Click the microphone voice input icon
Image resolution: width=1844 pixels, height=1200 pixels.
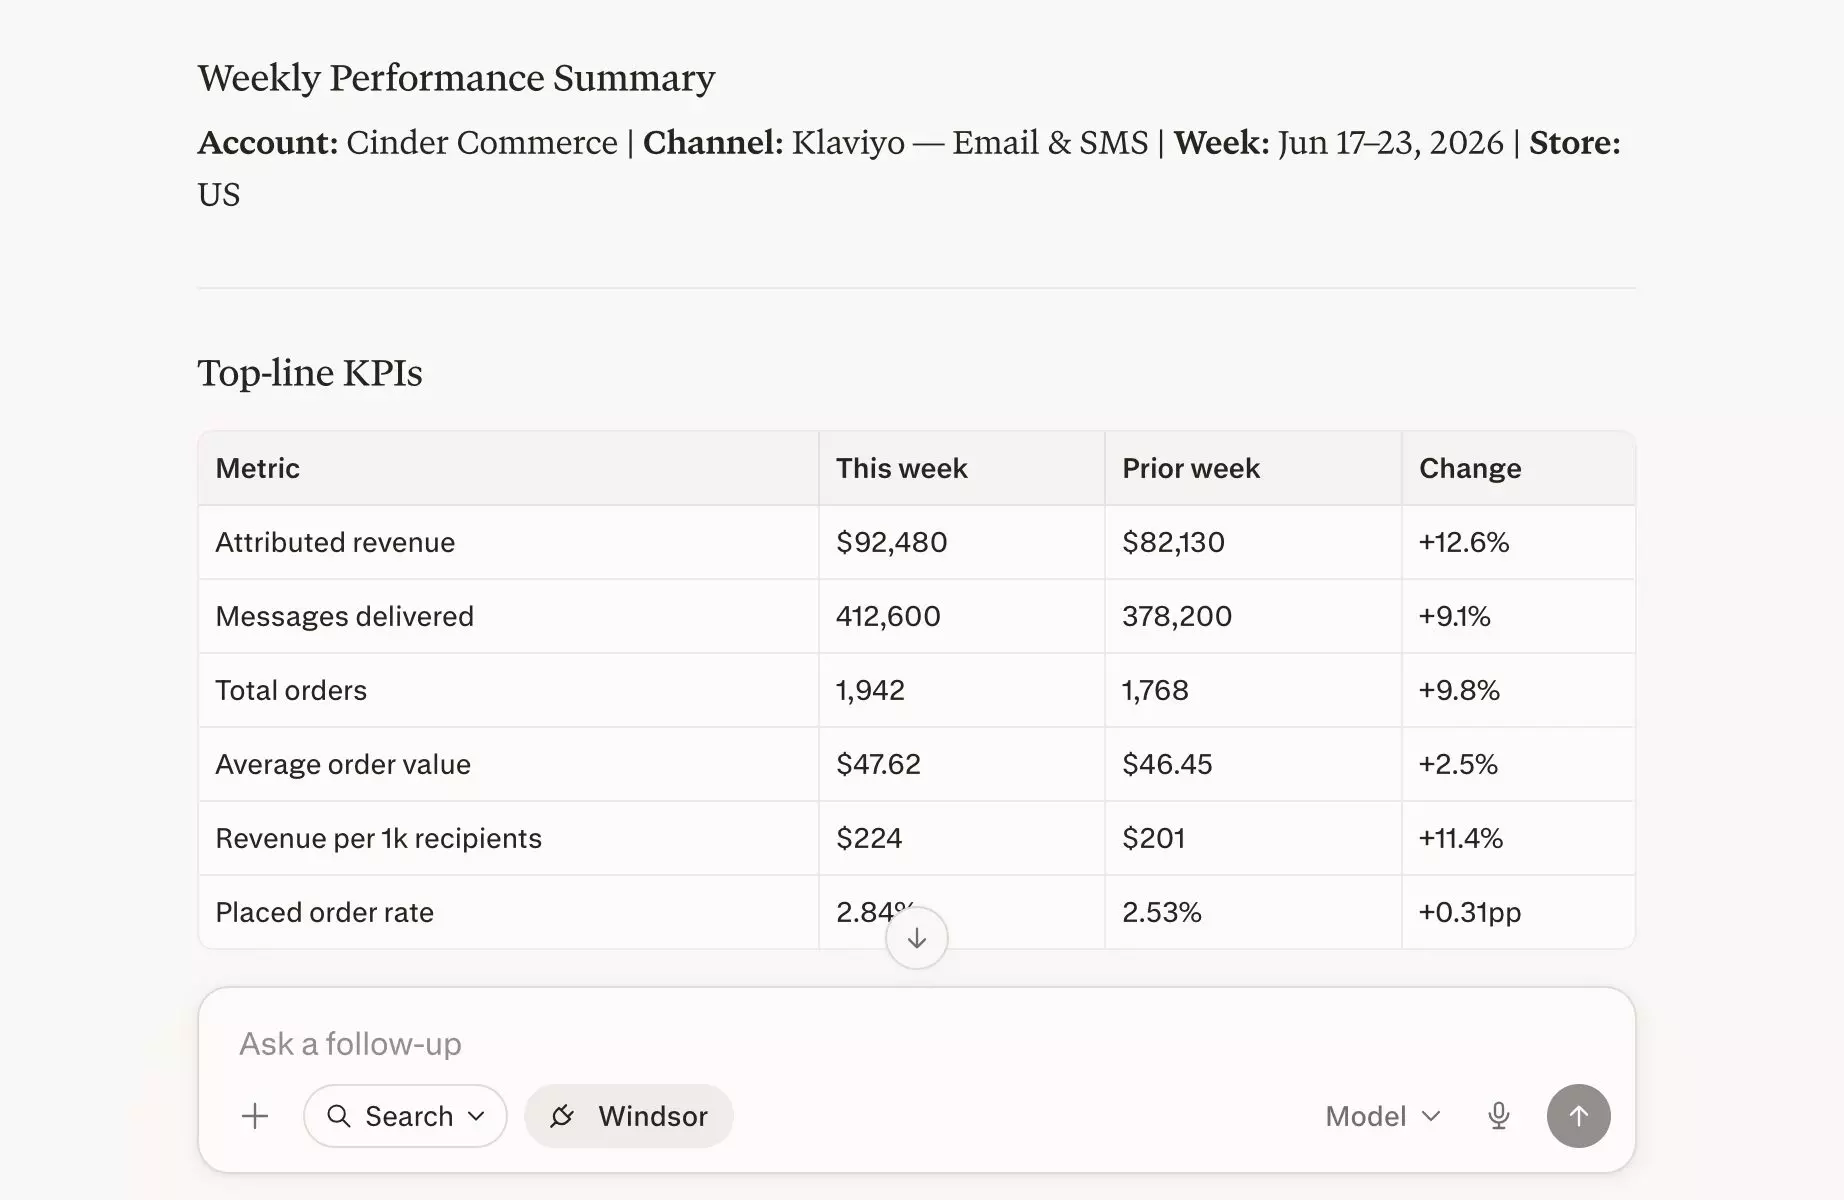pos(1498,1116)
